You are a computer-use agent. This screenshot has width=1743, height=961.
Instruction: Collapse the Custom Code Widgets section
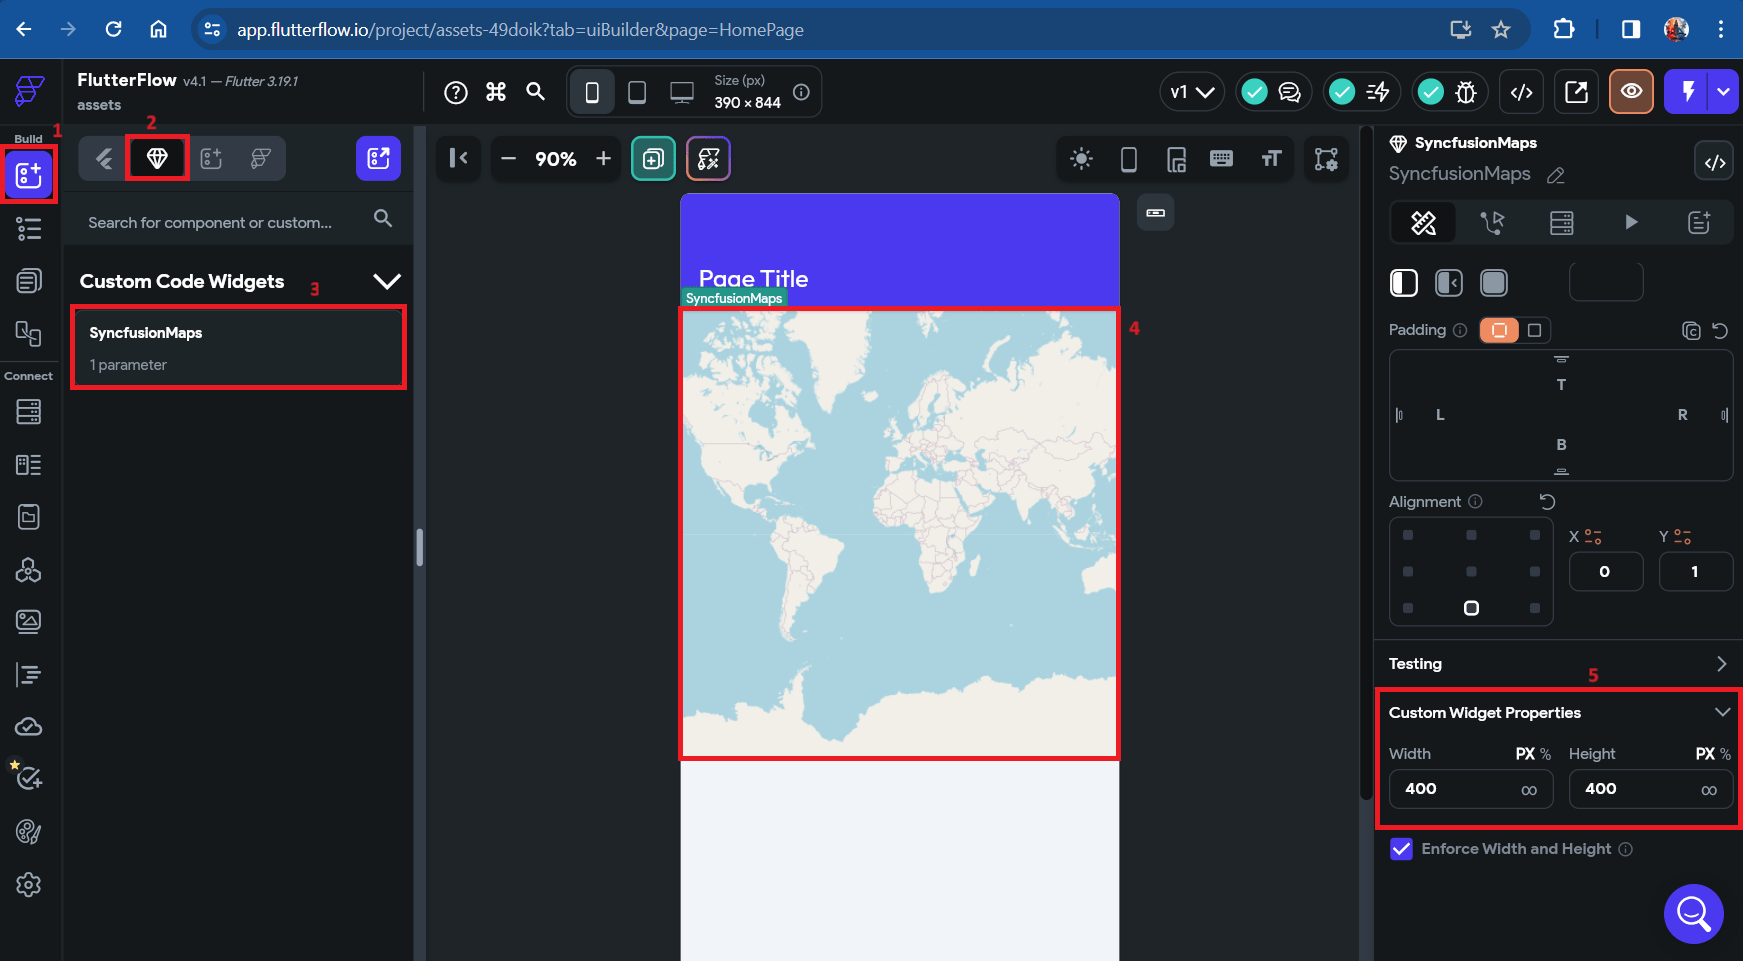tap(387, 281)
